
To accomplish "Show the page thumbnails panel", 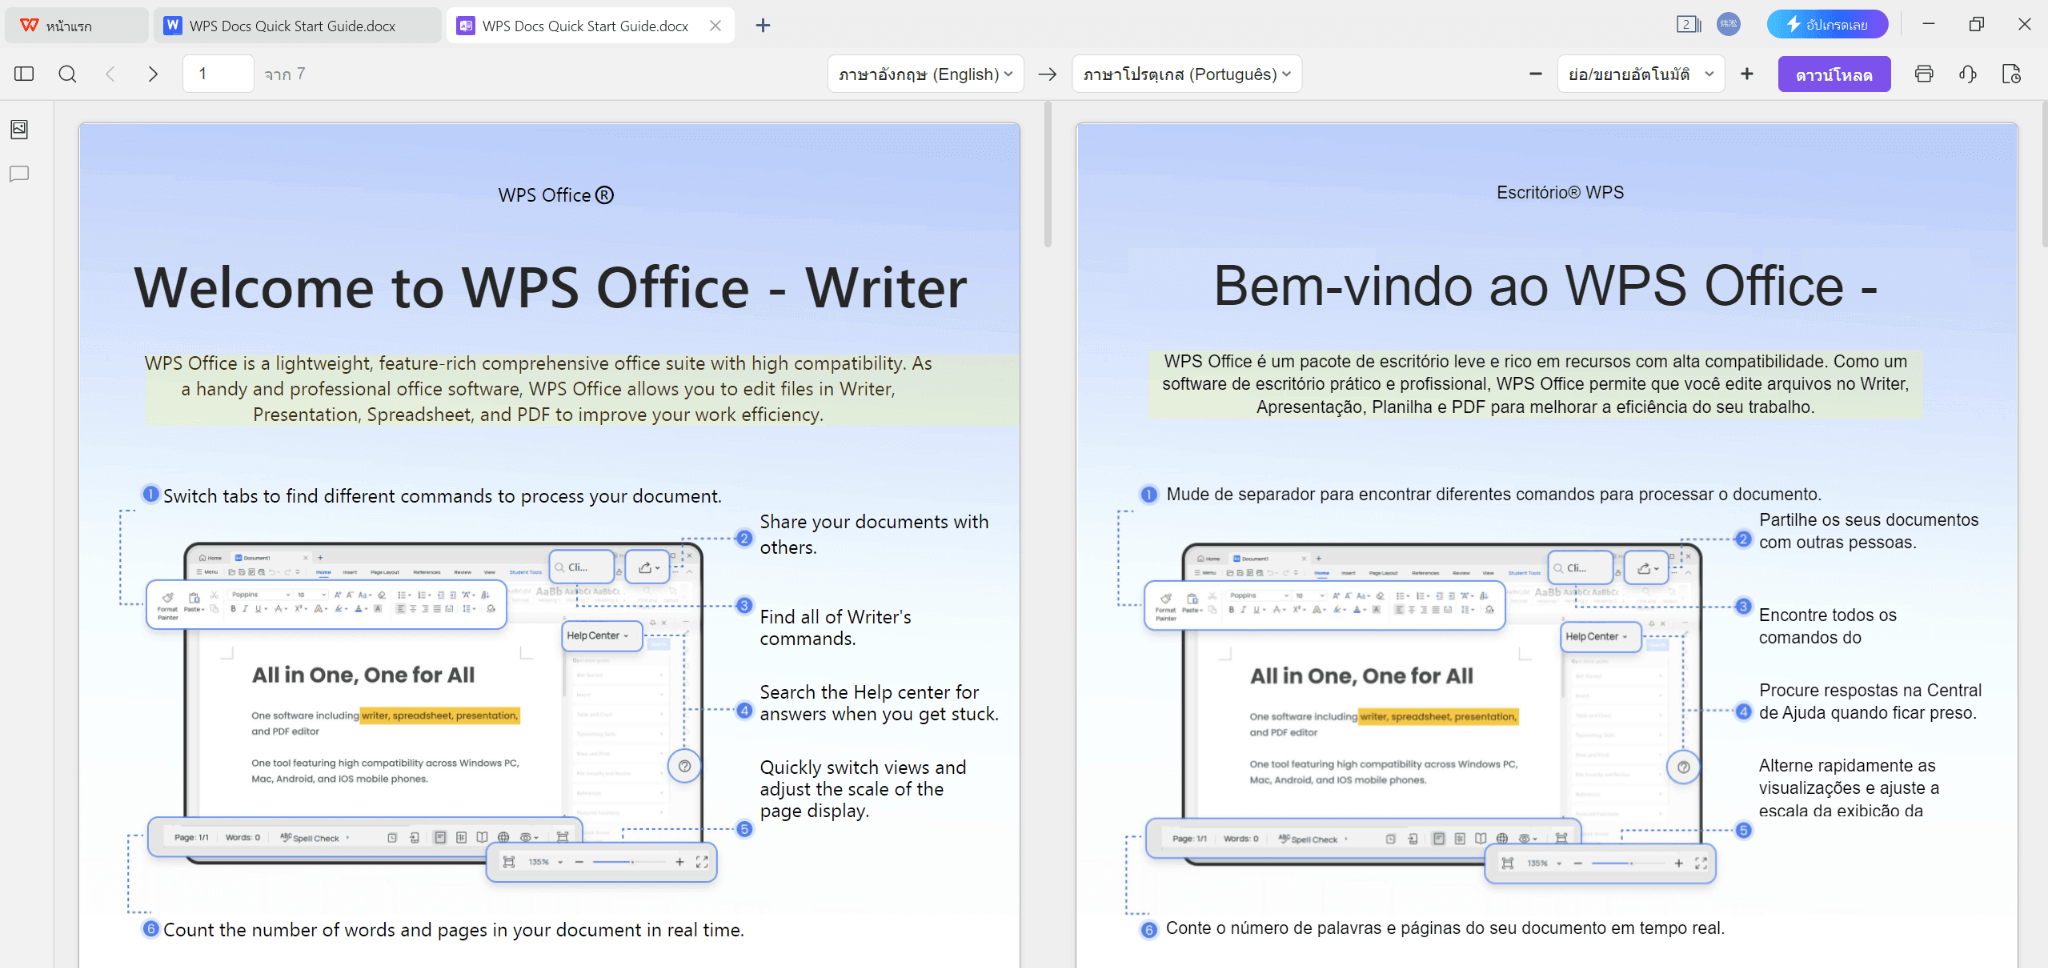I will tap(19, 129).
